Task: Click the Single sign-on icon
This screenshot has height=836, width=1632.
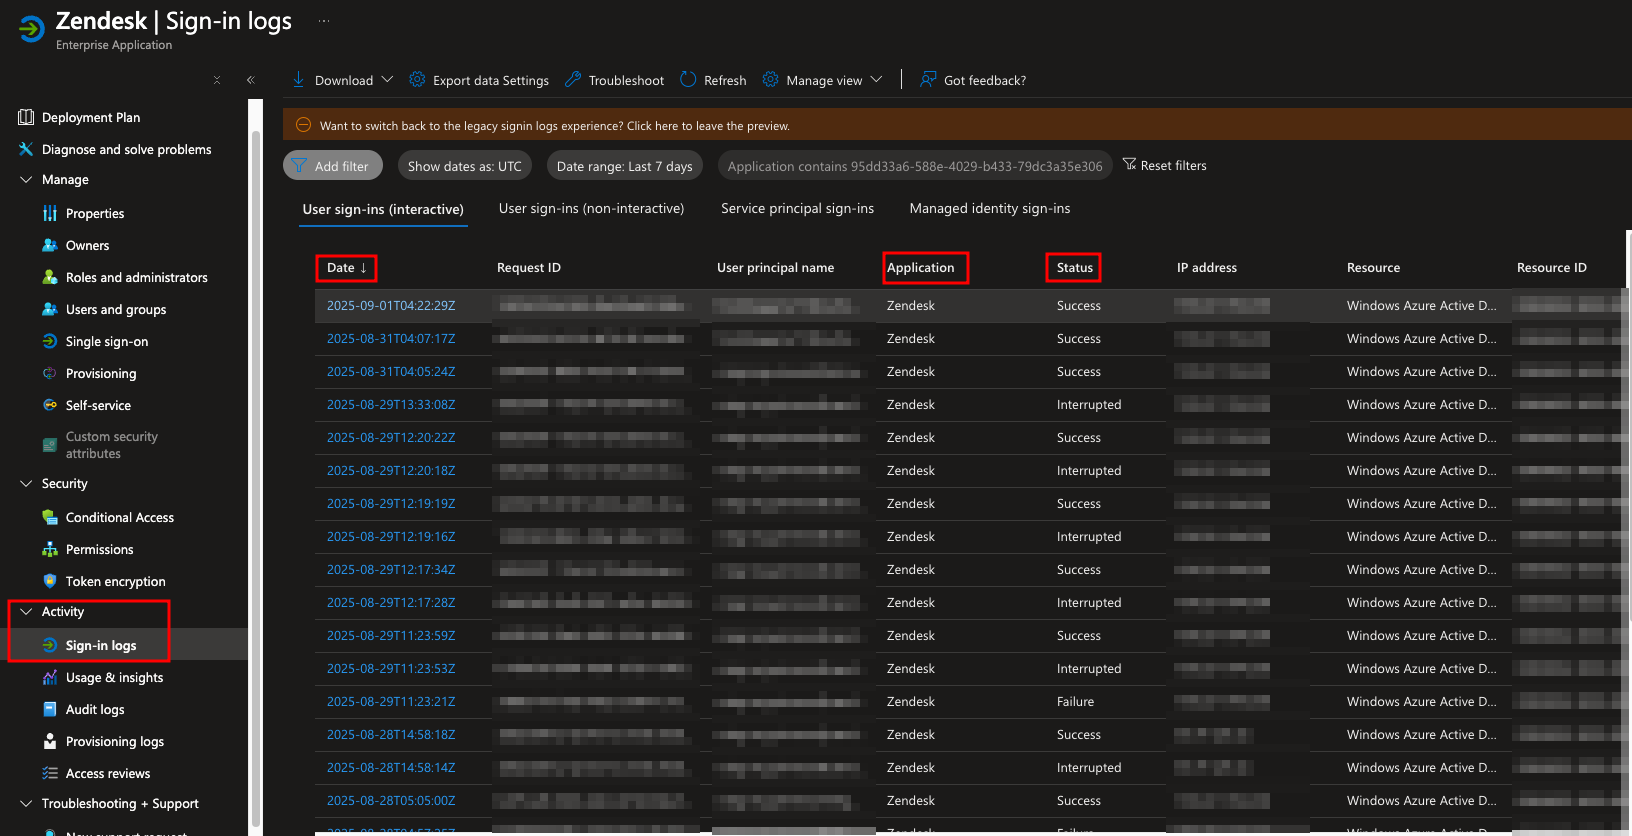Action: (50, 341)
